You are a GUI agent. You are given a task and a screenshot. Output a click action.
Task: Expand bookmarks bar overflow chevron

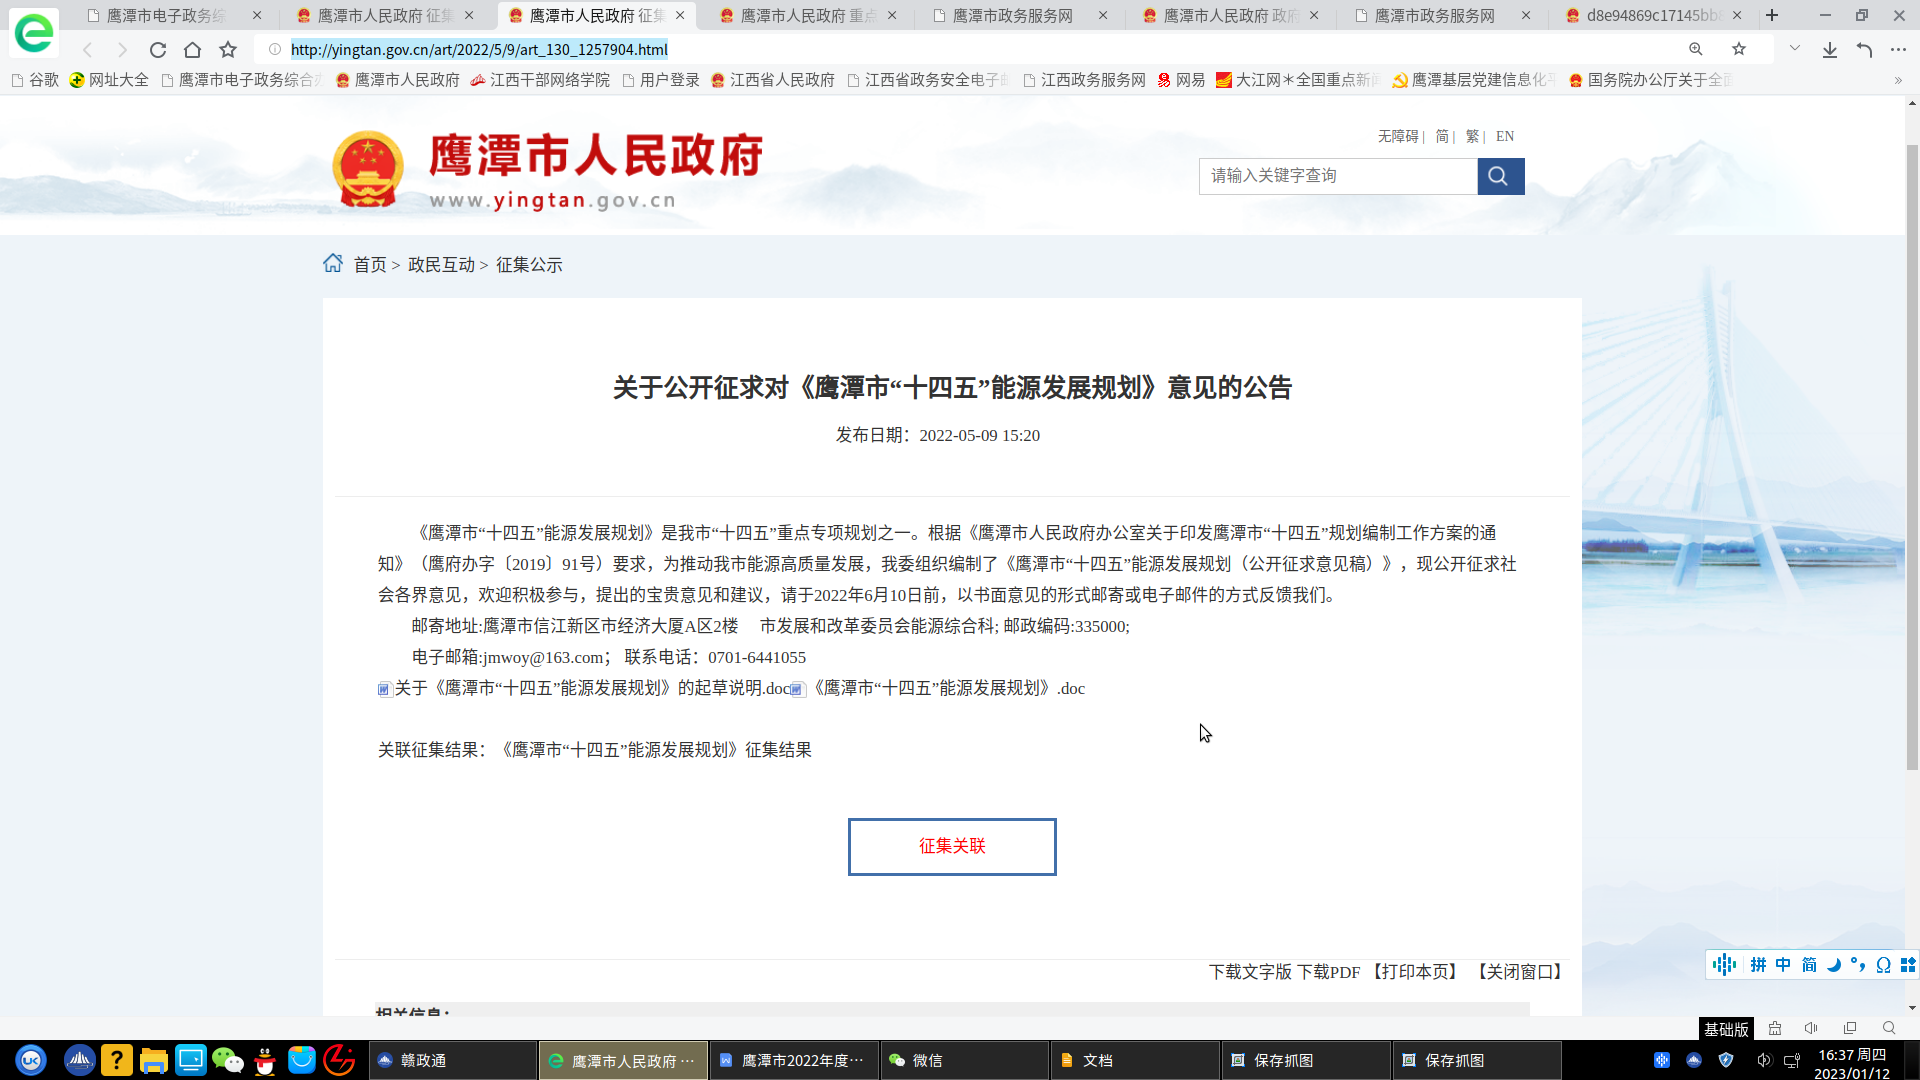pos(1898,80)
